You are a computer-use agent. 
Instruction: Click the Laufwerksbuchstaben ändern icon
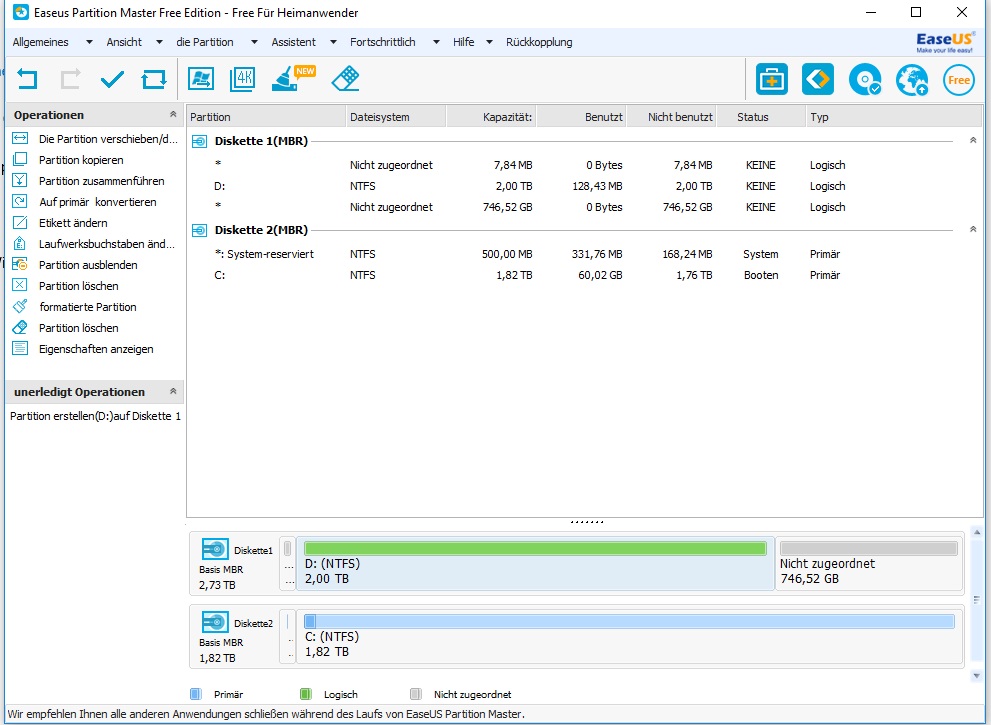(20, 243)
